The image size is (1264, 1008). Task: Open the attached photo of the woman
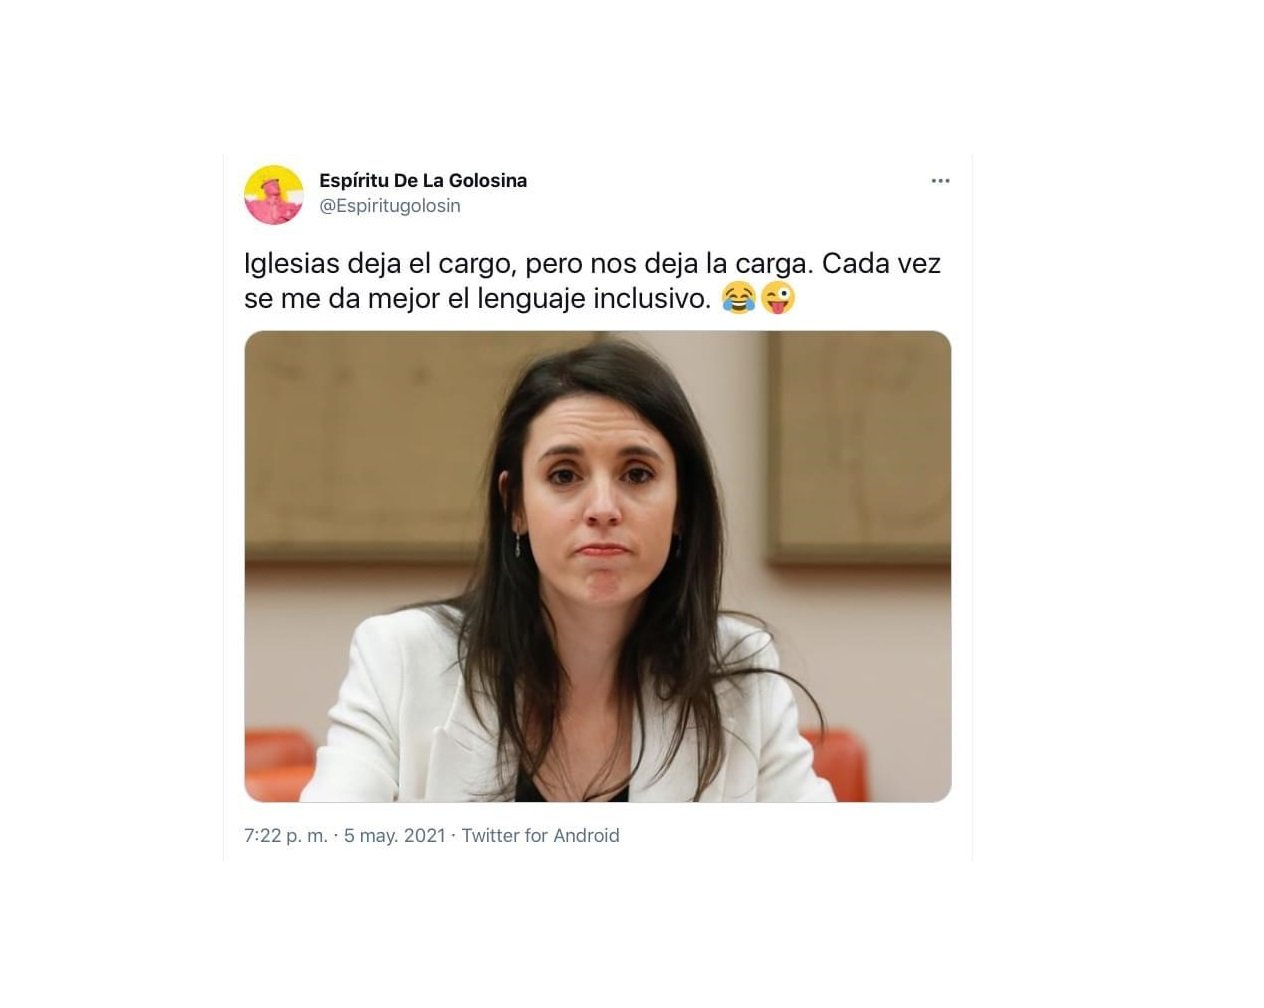[x=598, y=566]
